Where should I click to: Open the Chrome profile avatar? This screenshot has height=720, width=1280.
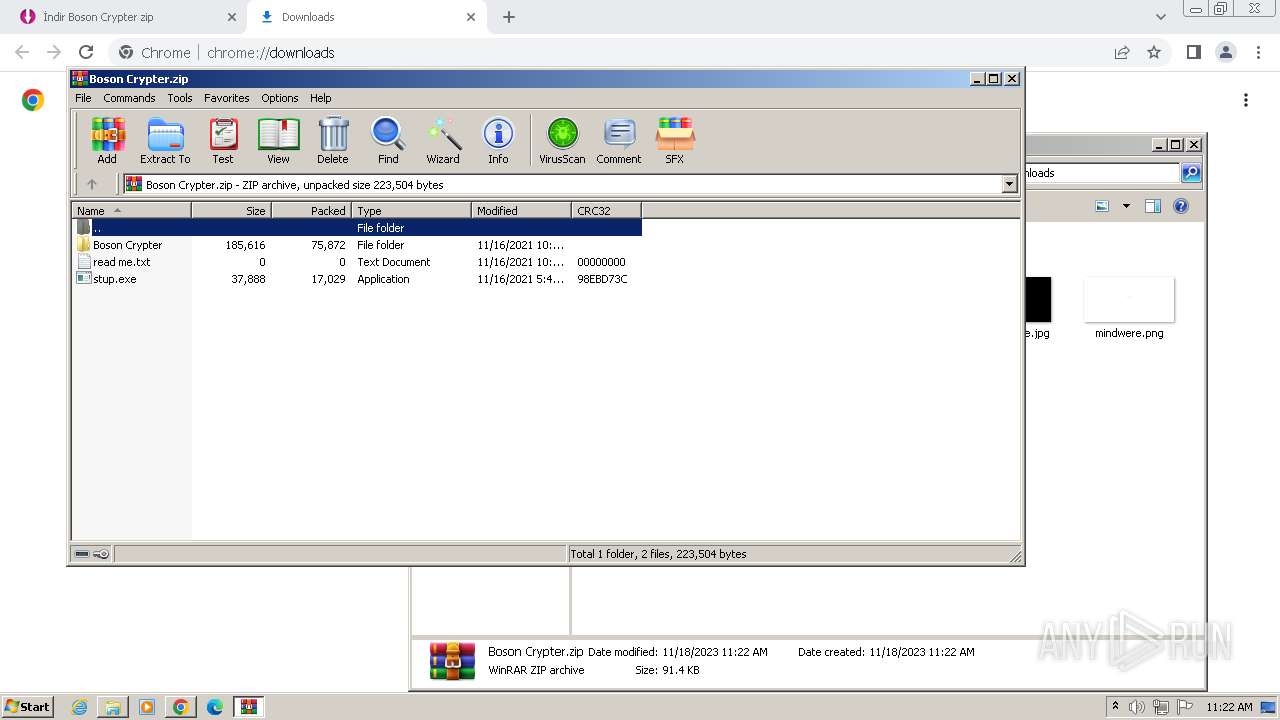(1225, 52)
